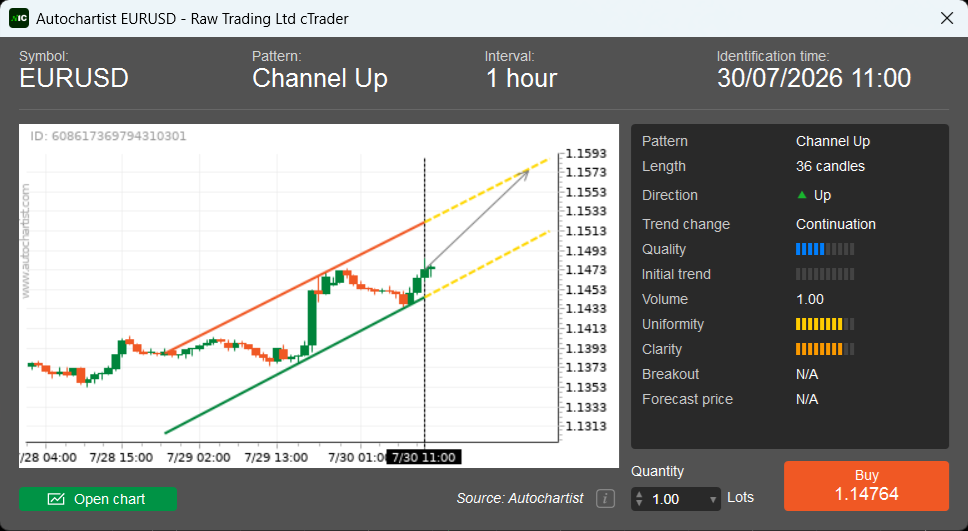Screen dimensions: 968x531
Task: Open the Autochartist source info icon
Action: [x=605, y=498]
